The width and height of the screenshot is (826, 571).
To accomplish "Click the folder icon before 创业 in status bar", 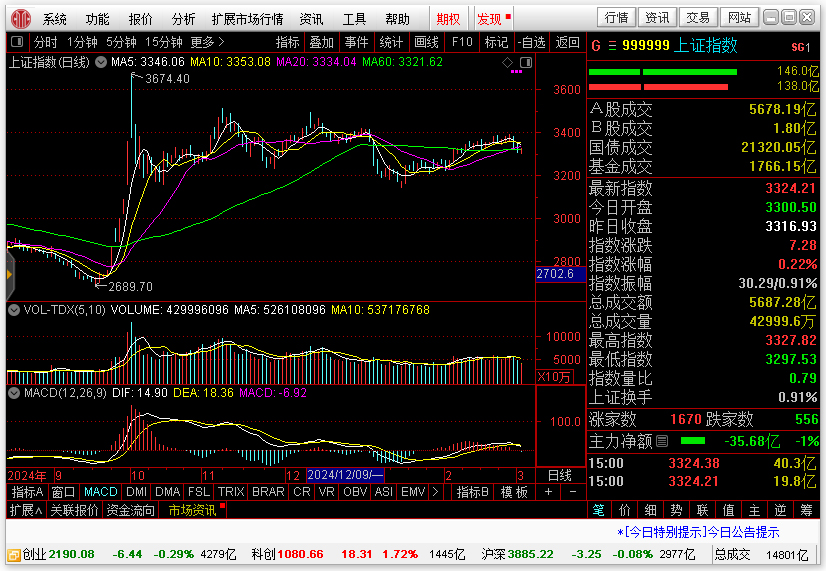I will [14, 555].
